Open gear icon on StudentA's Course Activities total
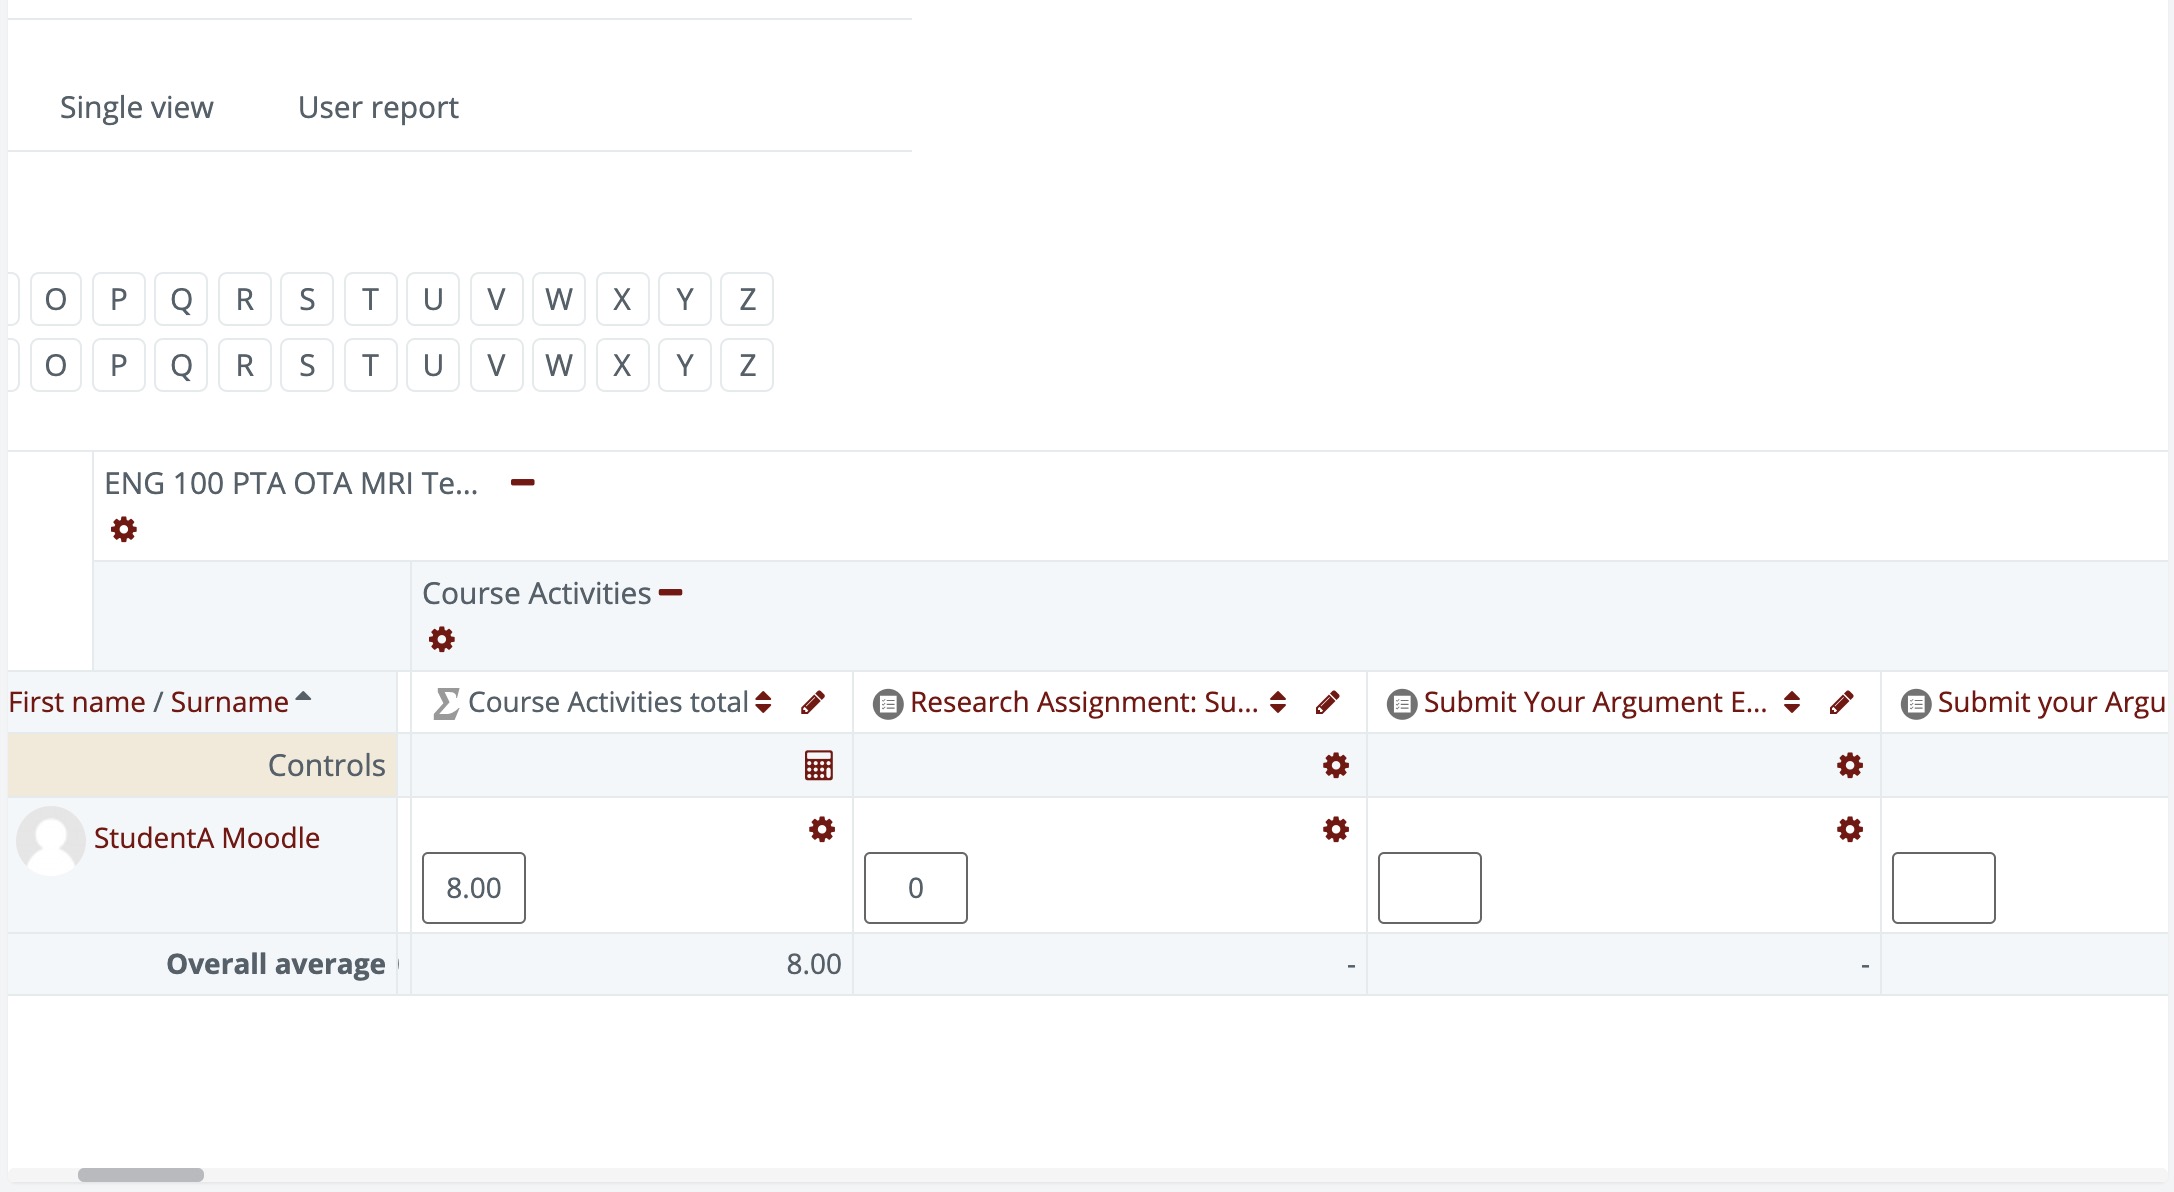The height and width of the screenshot is (1192, 2174). click(821, 829)
